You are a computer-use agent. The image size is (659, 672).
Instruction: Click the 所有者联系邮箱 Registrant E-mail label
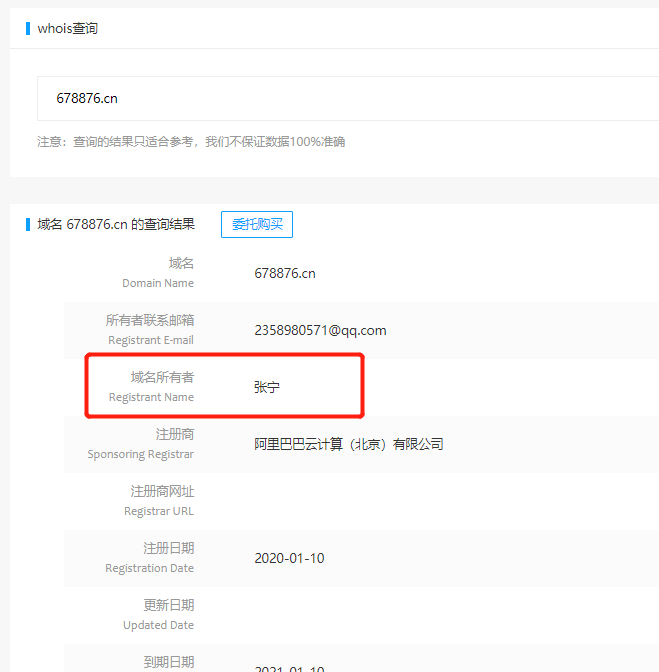pyautogui.click(x=150, y=330)
